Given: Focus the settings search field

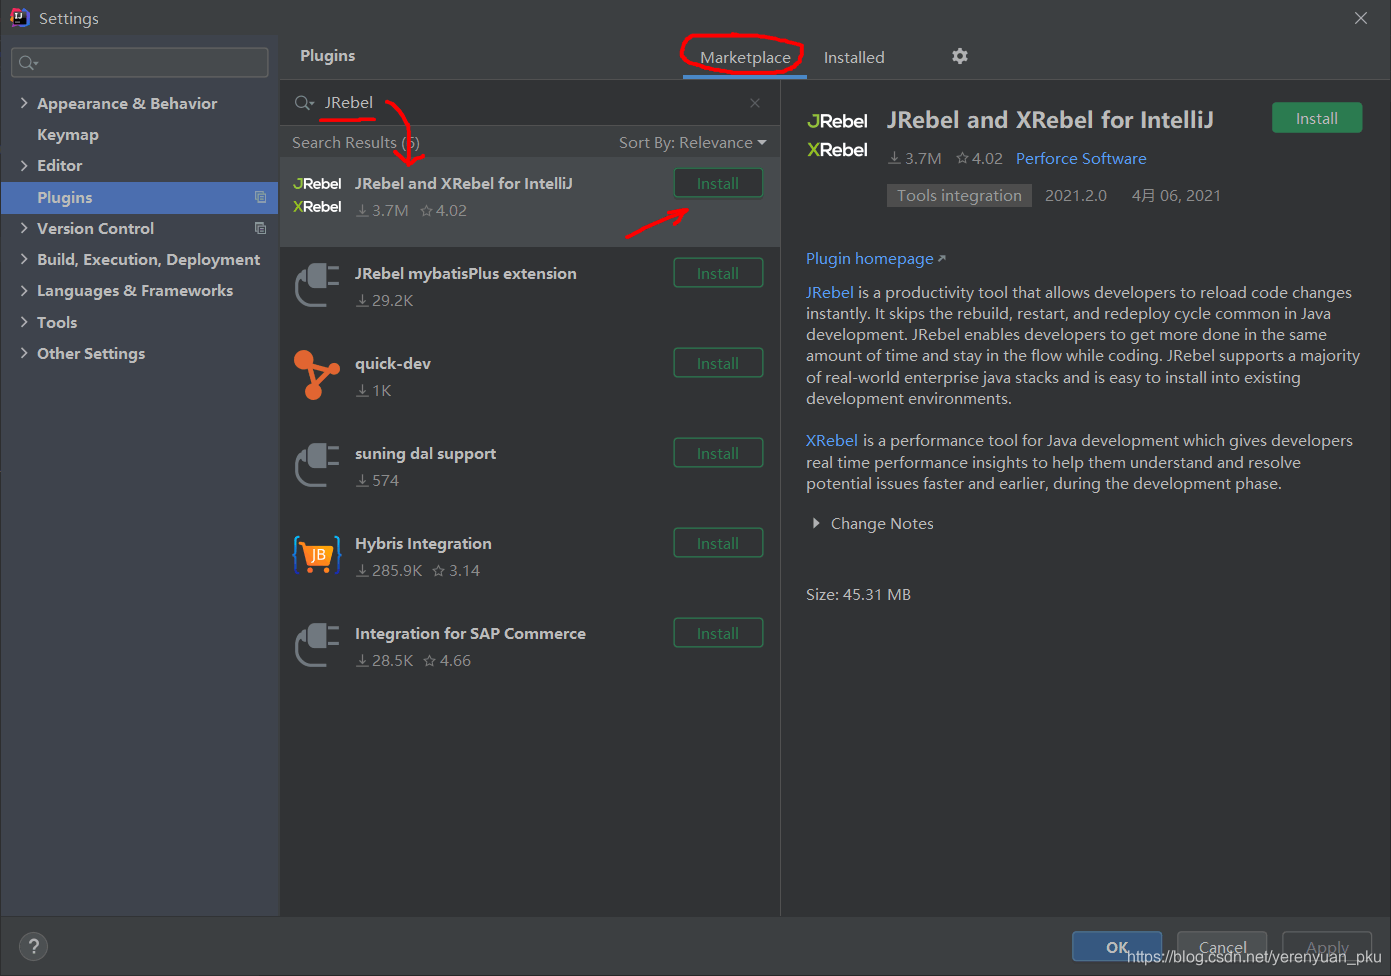Looking at the screenshot, I should 140,63.
